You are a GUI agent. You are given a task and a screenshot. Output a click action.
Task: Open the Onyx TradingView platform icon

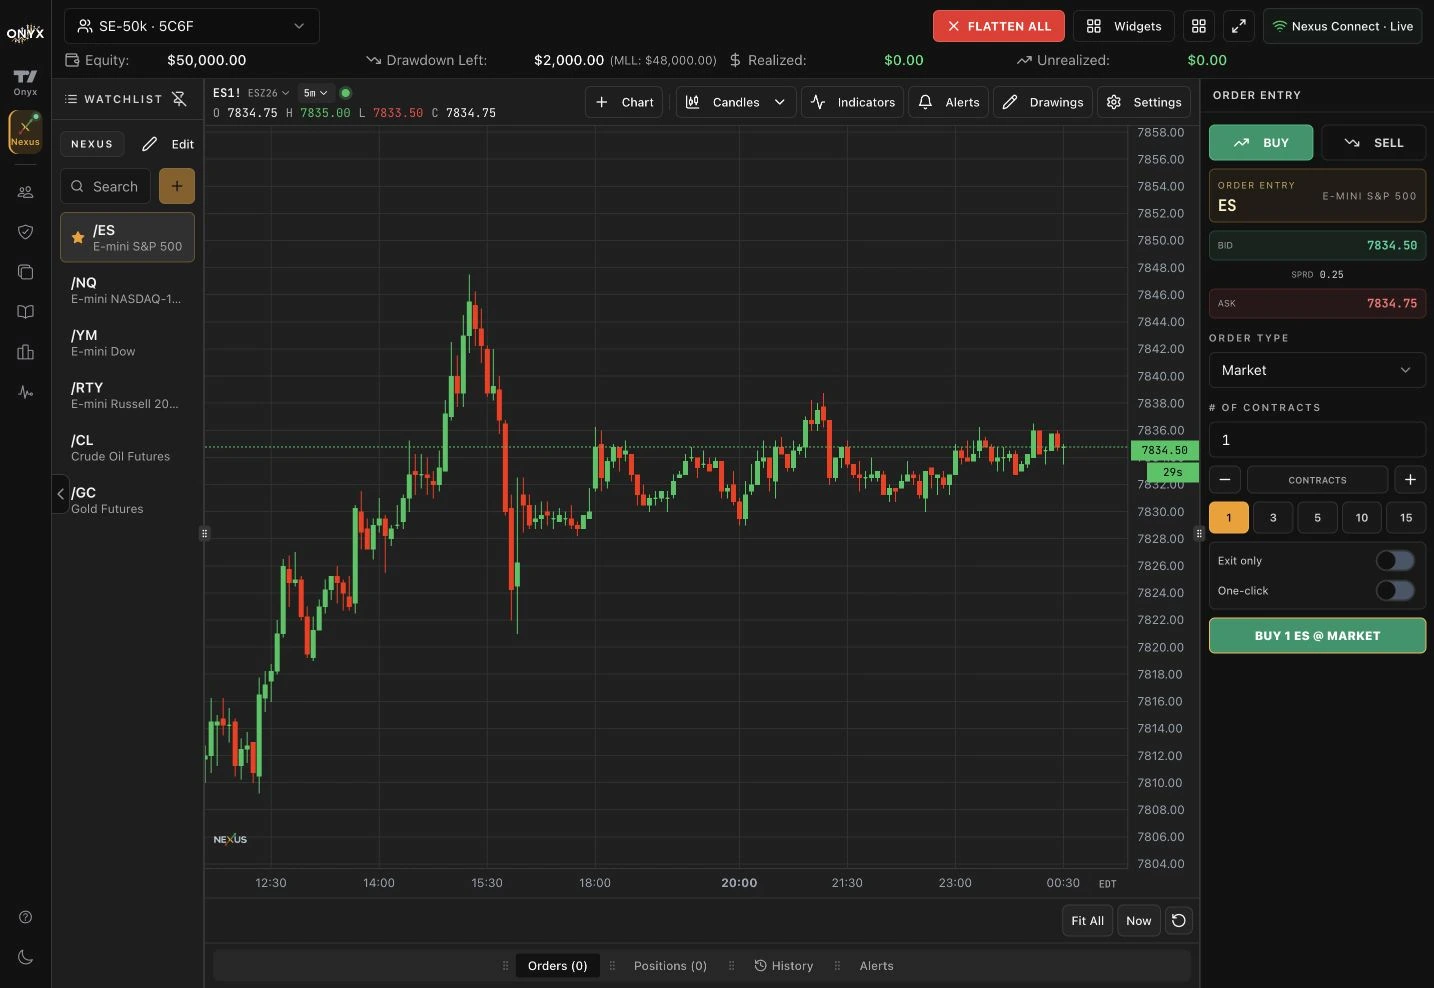(x=25, y=82)
